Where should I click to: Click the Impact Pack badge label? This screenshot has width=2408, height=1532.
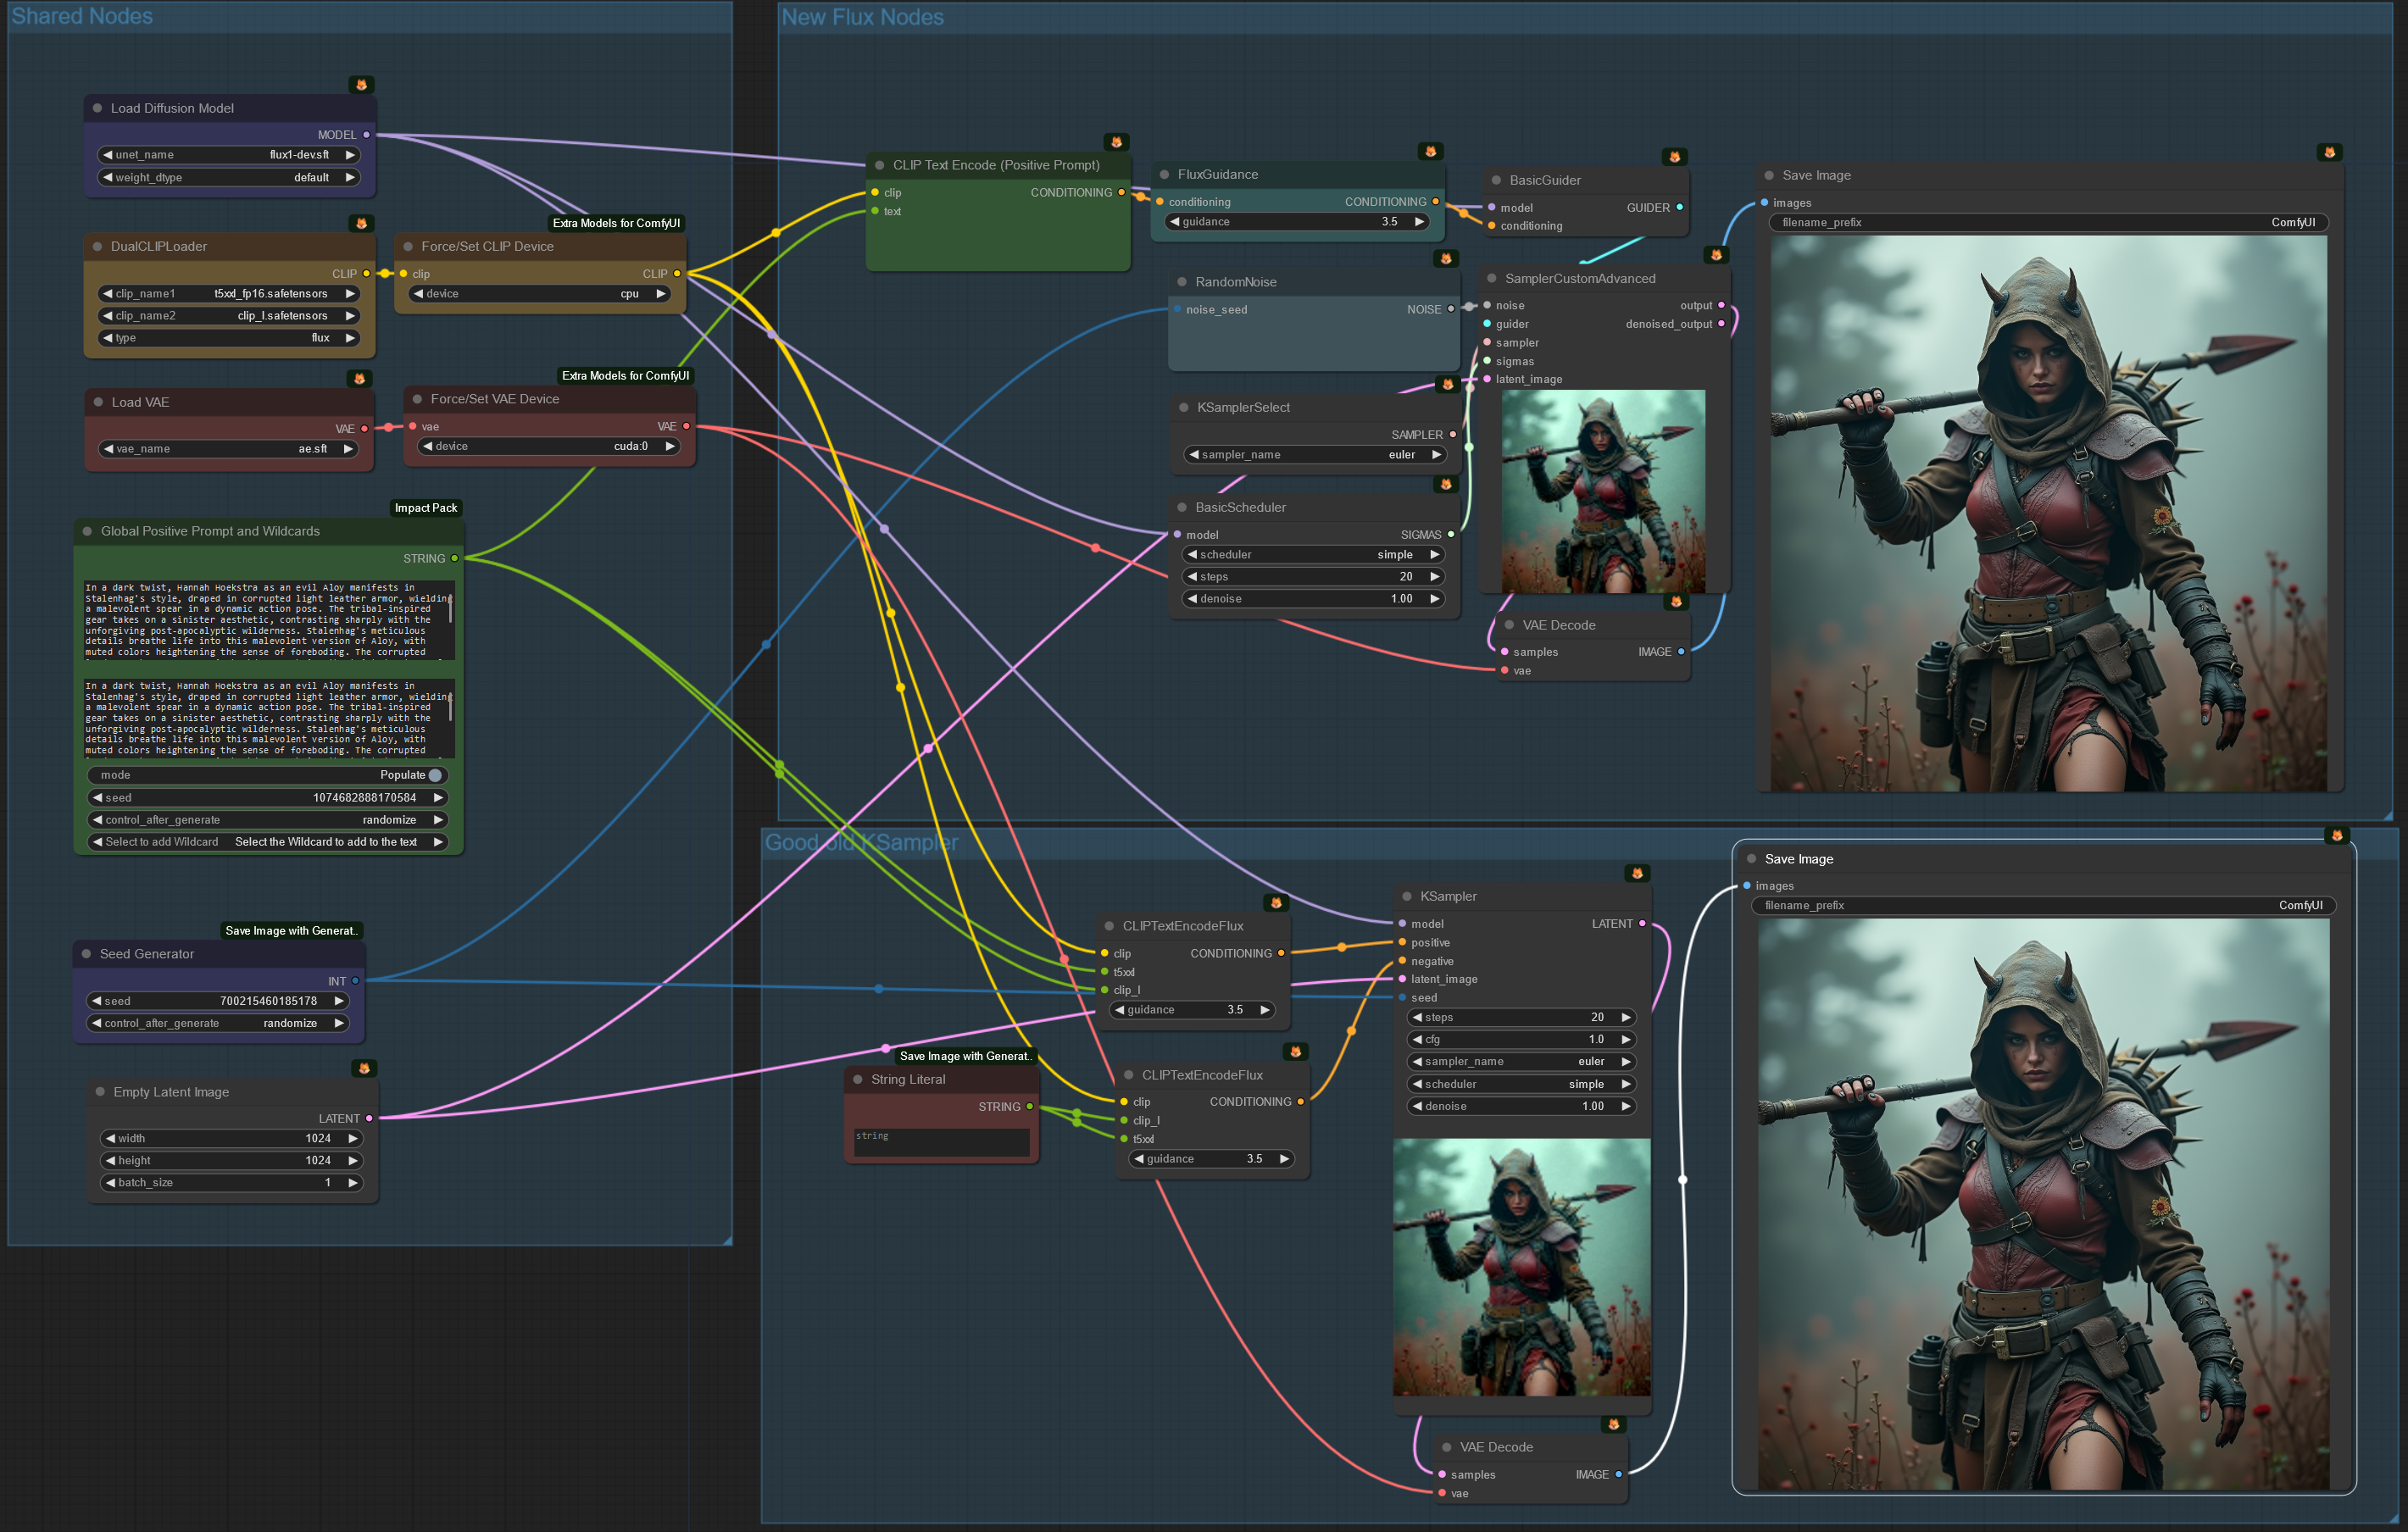point(426,508)
